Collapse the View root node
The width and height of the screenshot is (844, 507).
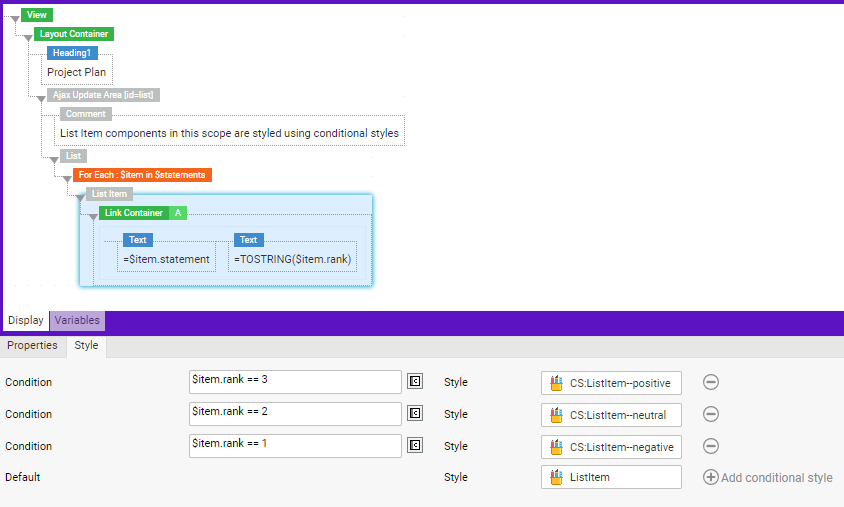pos(14,18)
